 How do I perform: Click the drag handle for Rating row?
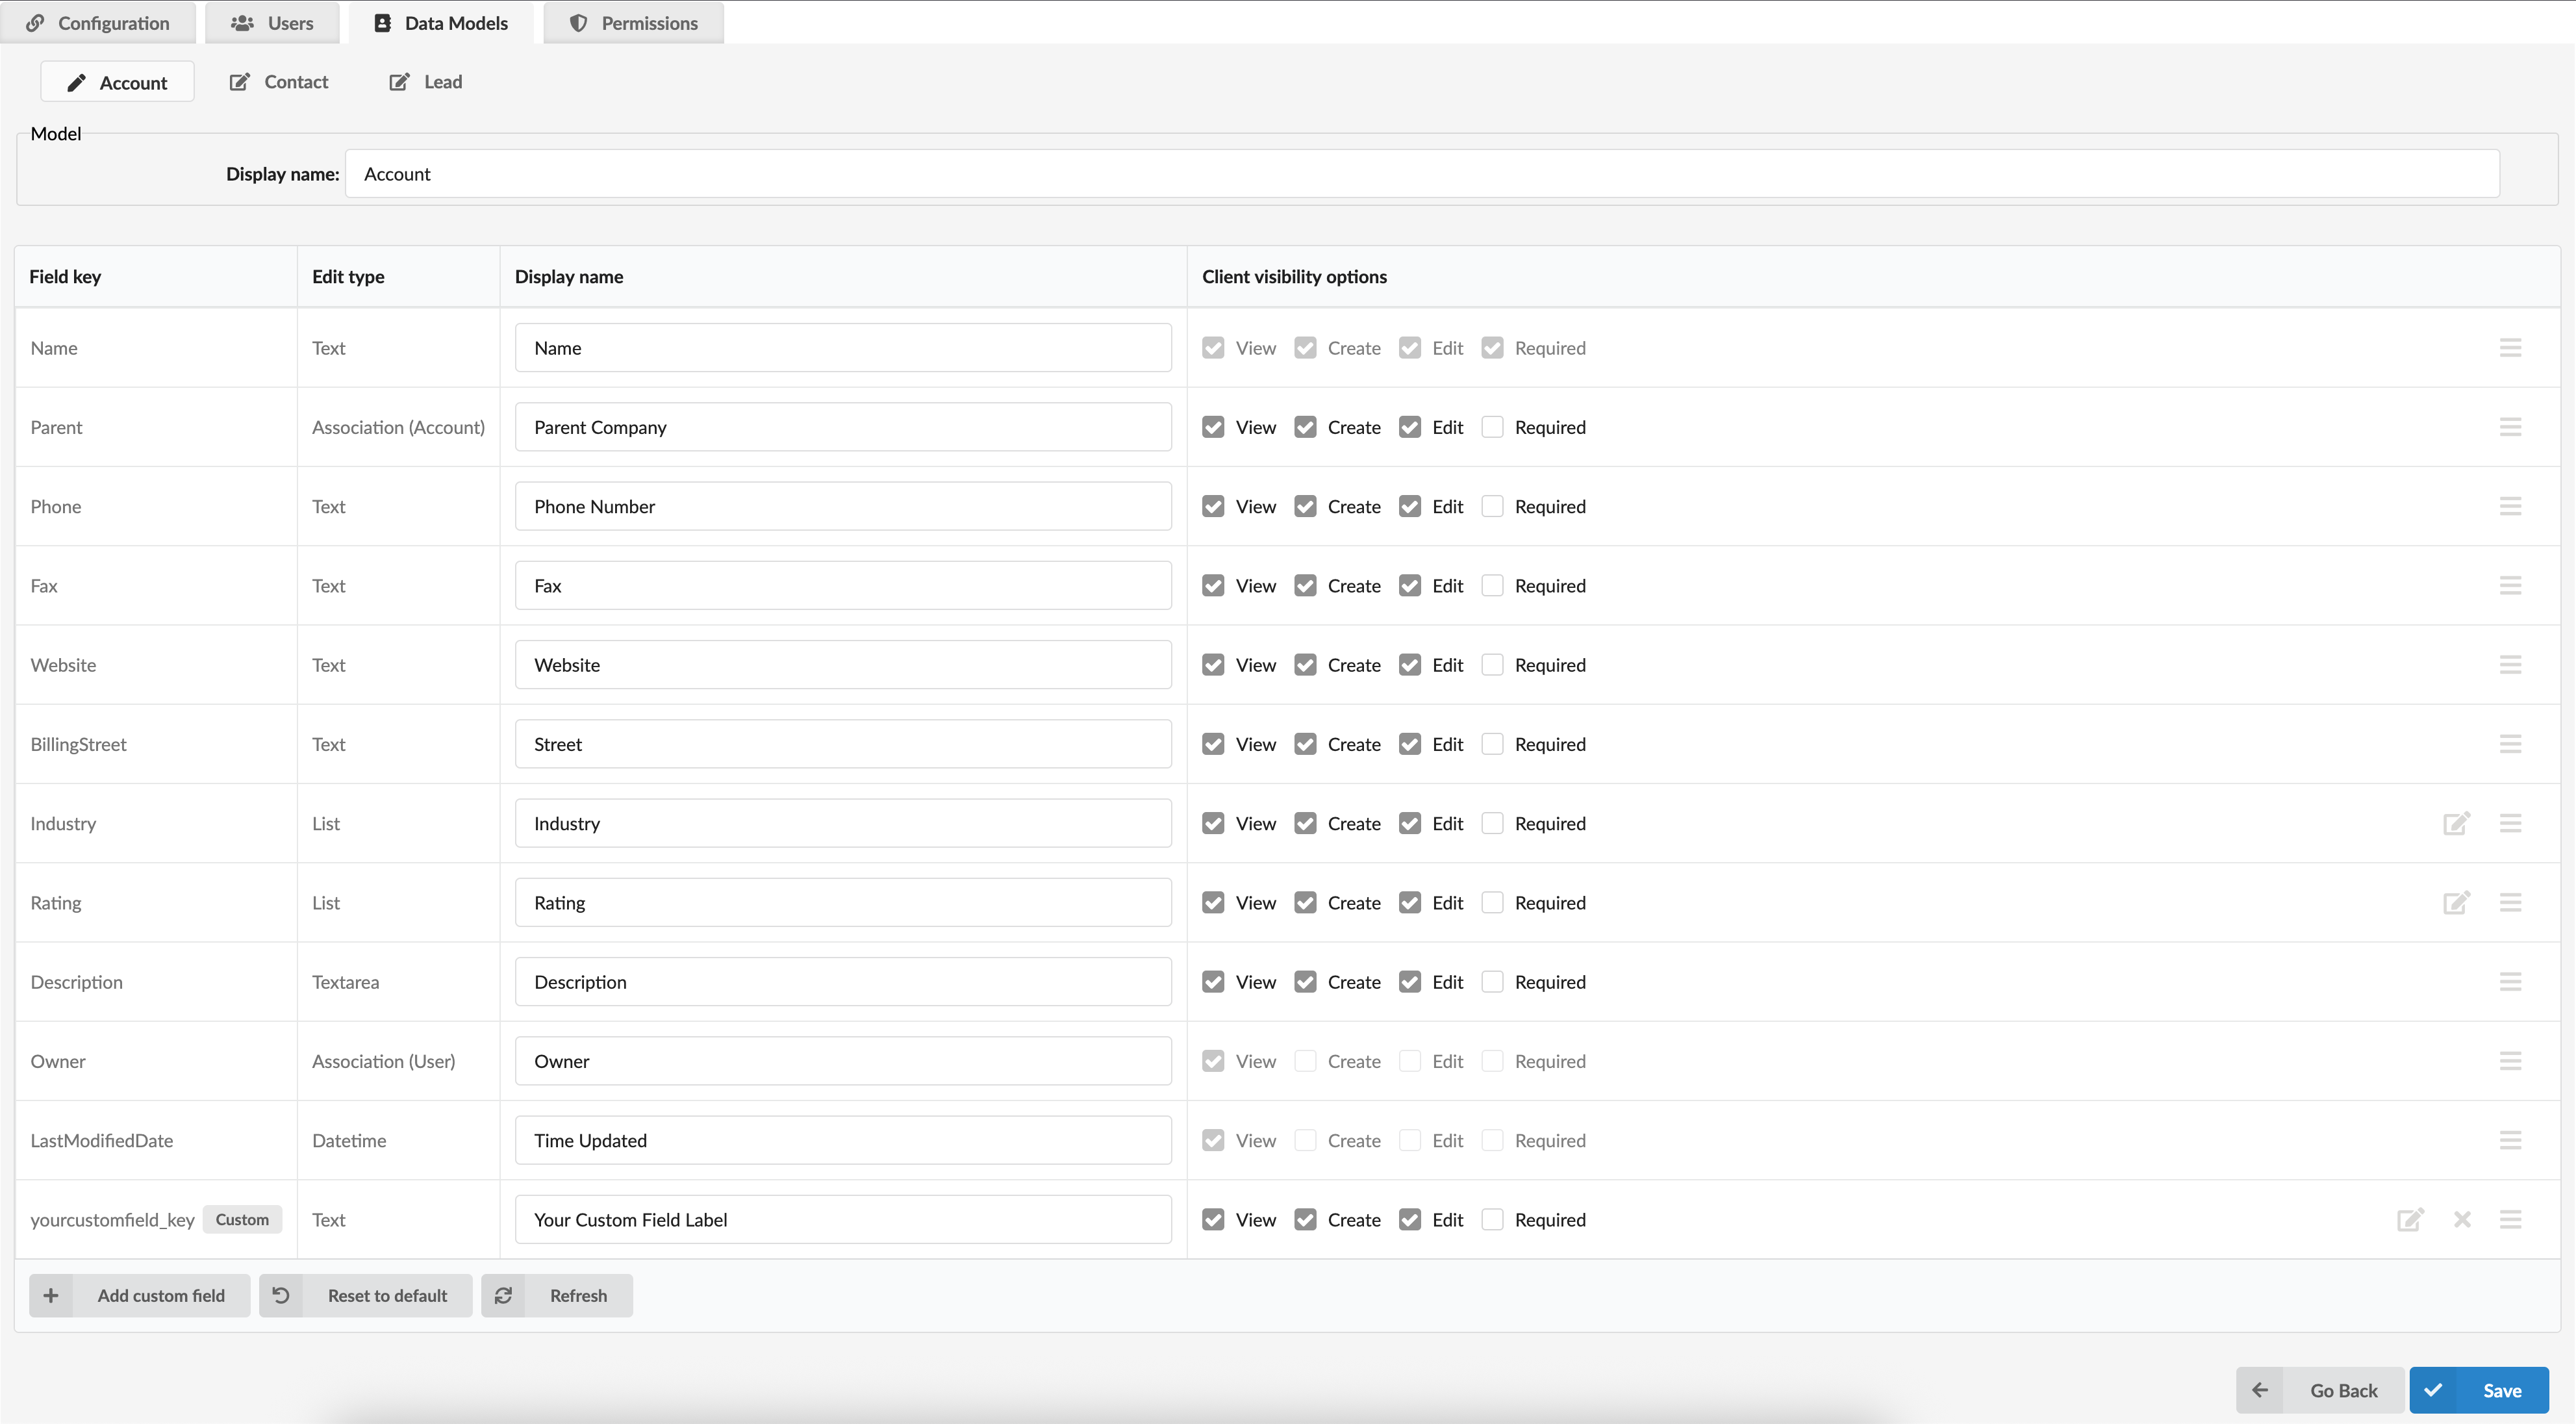2510,902
